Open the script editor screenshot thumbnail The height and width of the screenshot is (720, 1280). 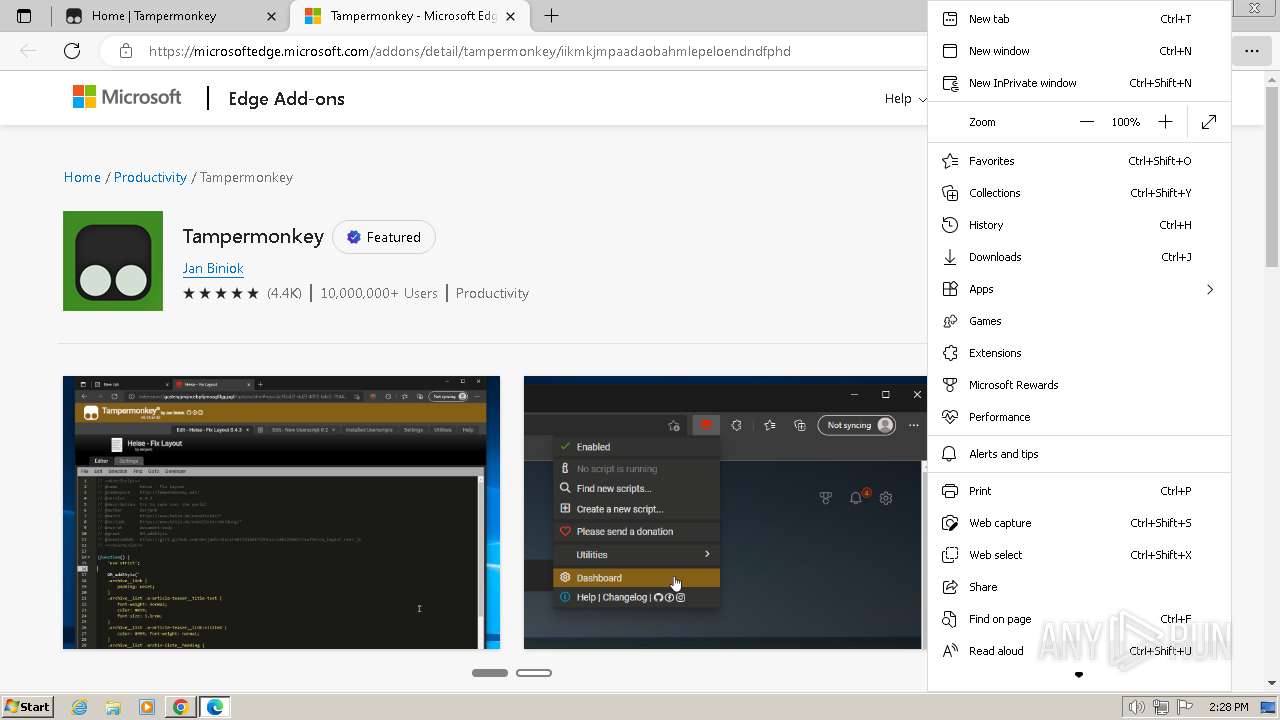(281, 512)
